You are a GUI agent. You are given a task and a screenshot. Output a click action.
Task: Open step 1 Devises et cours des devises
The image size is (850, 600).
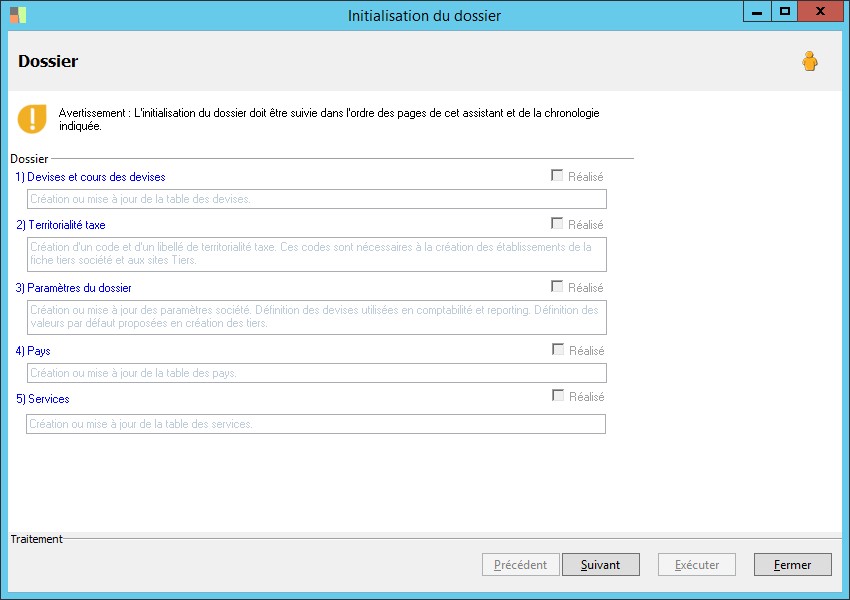tap(91, 177)
